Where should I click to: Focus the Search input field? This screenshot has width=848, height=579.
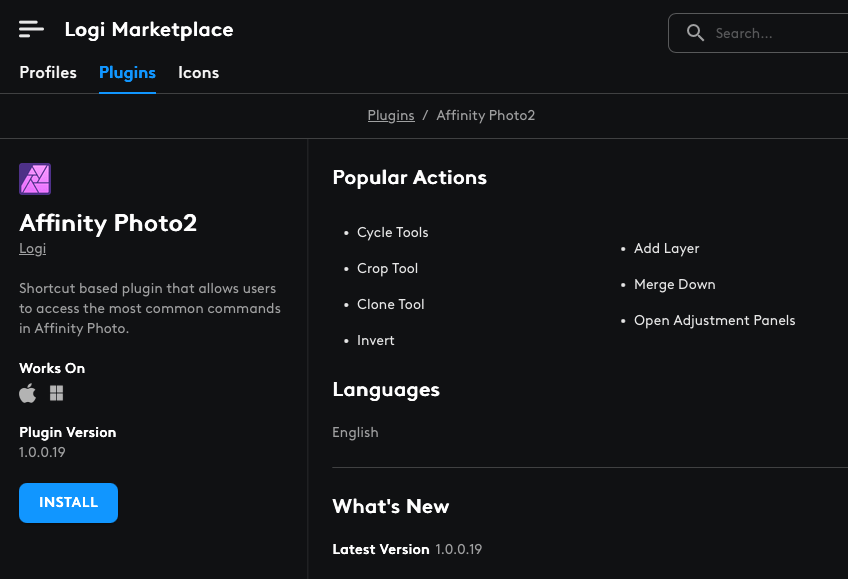click(758, 33)
